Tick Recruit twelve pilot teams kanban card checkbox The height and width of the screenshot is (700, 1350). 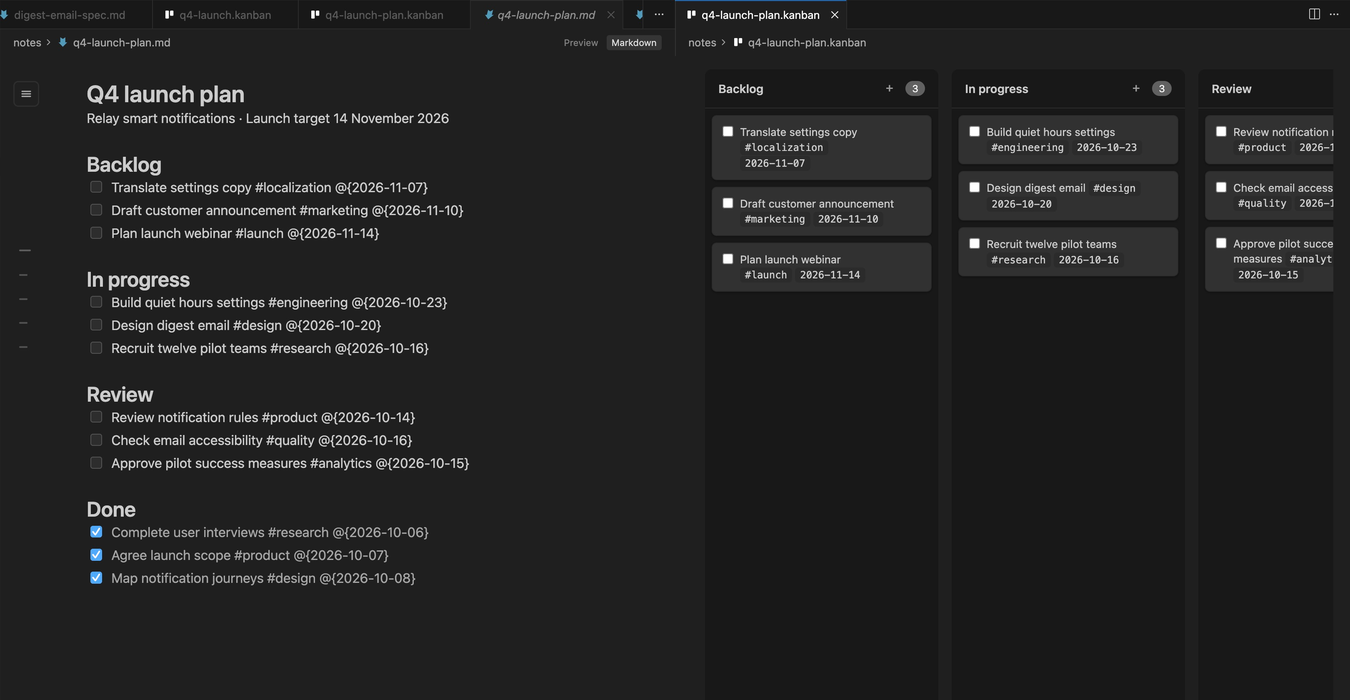[x=975, y=243]
